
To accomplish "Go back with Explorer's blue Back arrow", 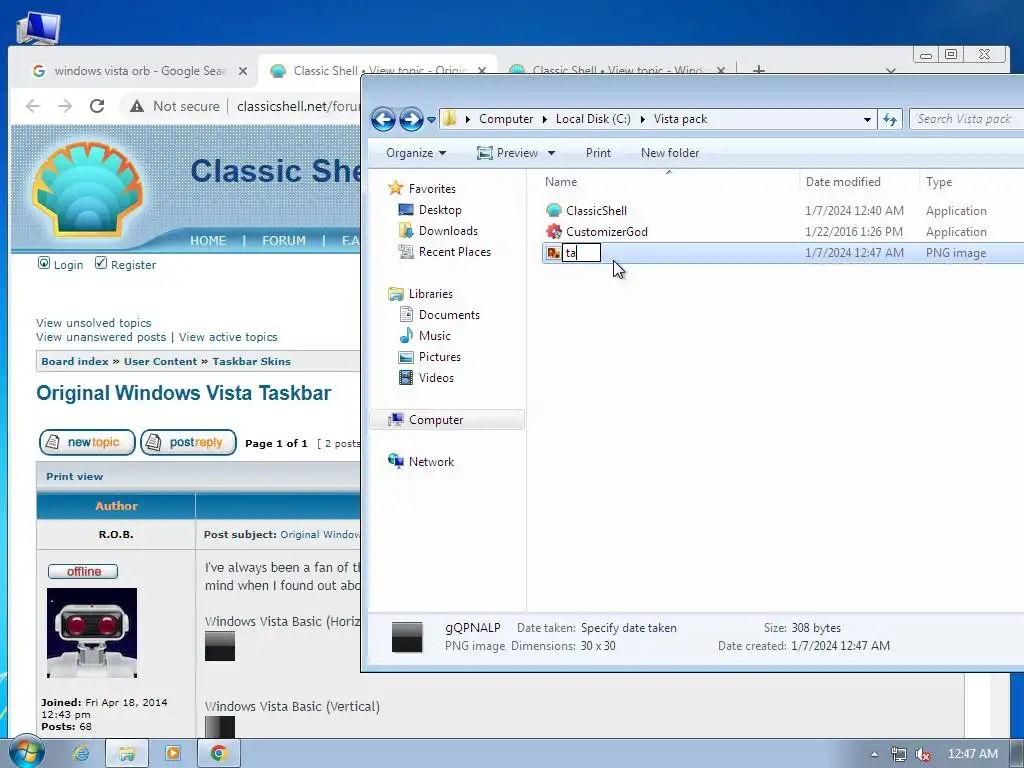I will tap(383, 119).
